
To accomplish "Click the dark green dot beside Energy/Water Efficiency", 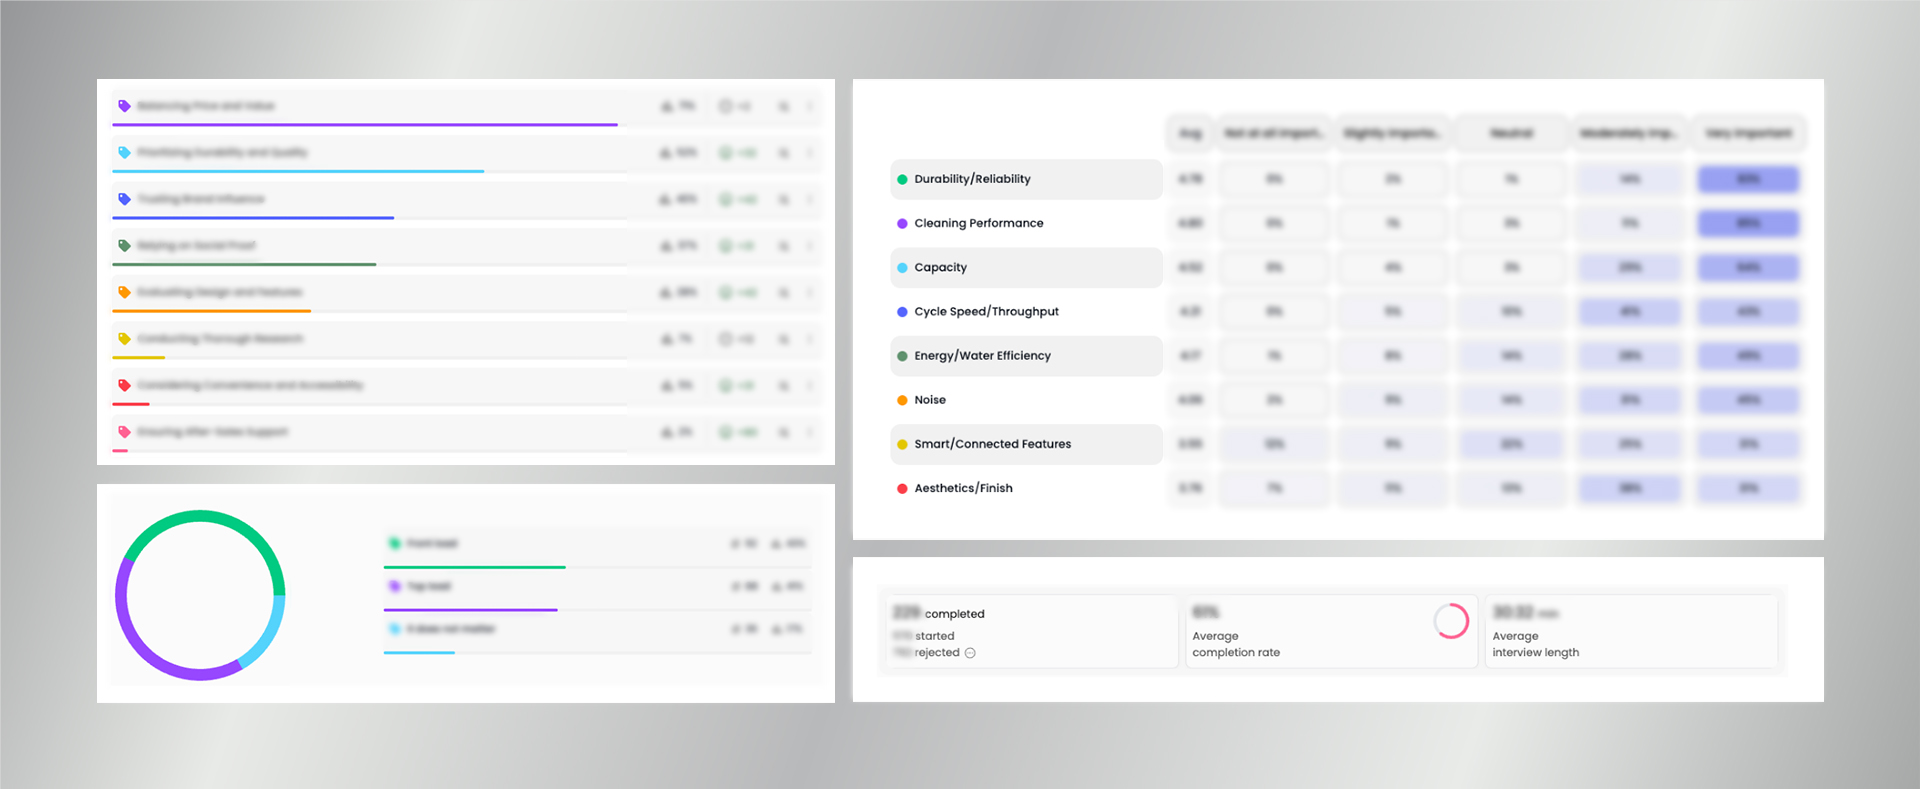I will click(x=902, y=356).
